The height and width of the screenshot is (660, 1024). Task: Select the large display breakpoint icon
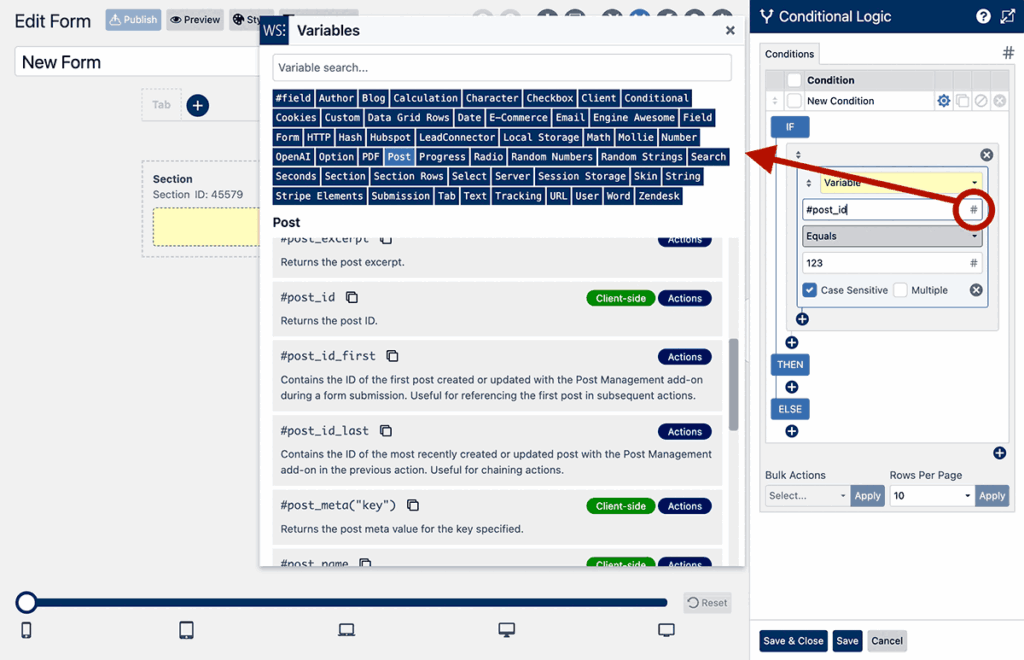[x=666, y=630]
